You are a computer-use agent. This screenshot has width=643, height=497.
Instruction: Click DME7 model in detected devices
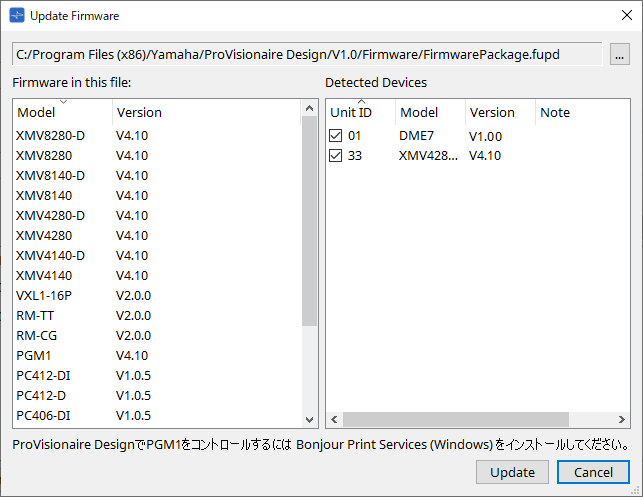point(416,135)
